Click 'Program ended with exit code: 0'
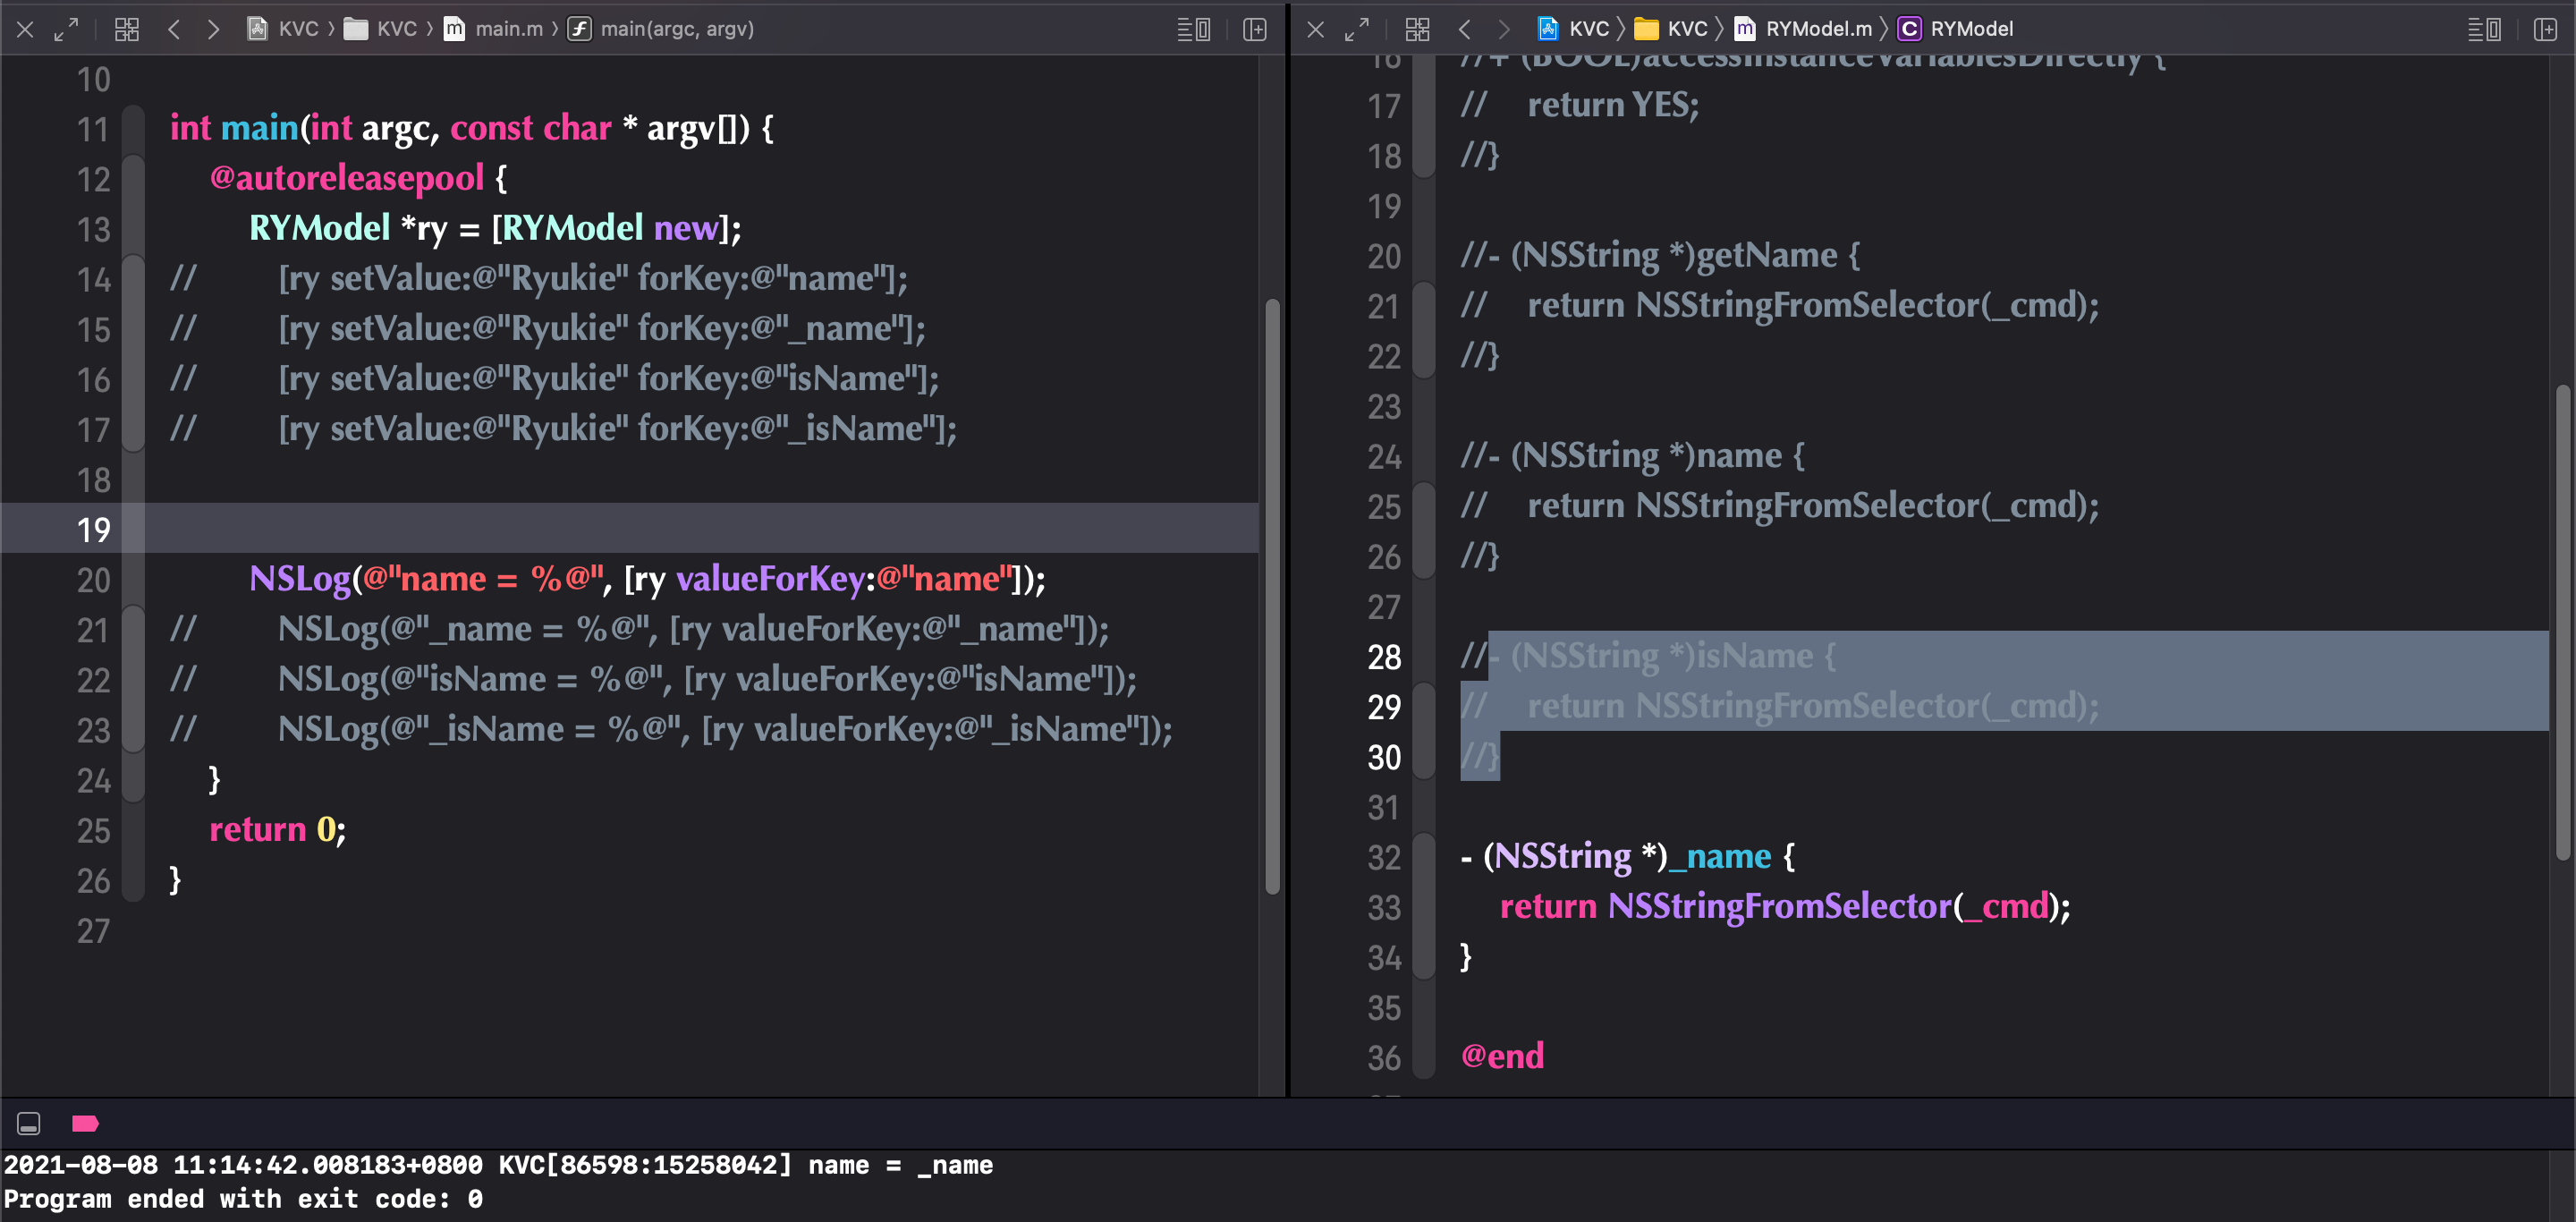Image resolution: width=2576 pixels, height=1222 pixels. 243,1198
